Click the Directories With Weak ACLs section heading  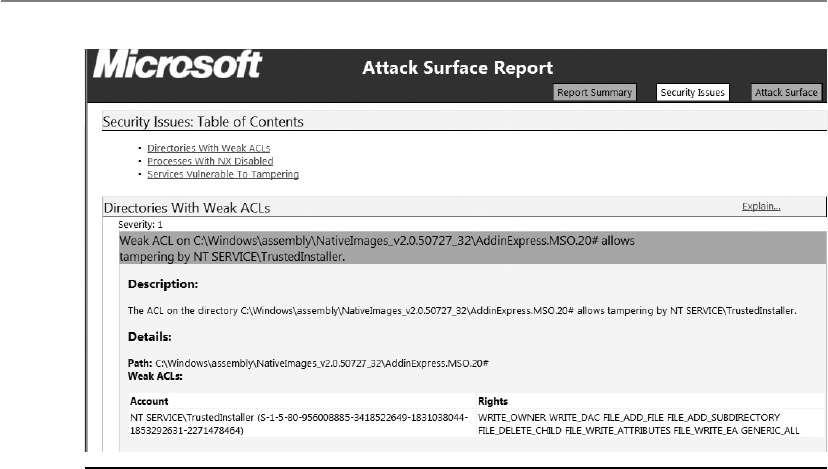pos(187,208)
